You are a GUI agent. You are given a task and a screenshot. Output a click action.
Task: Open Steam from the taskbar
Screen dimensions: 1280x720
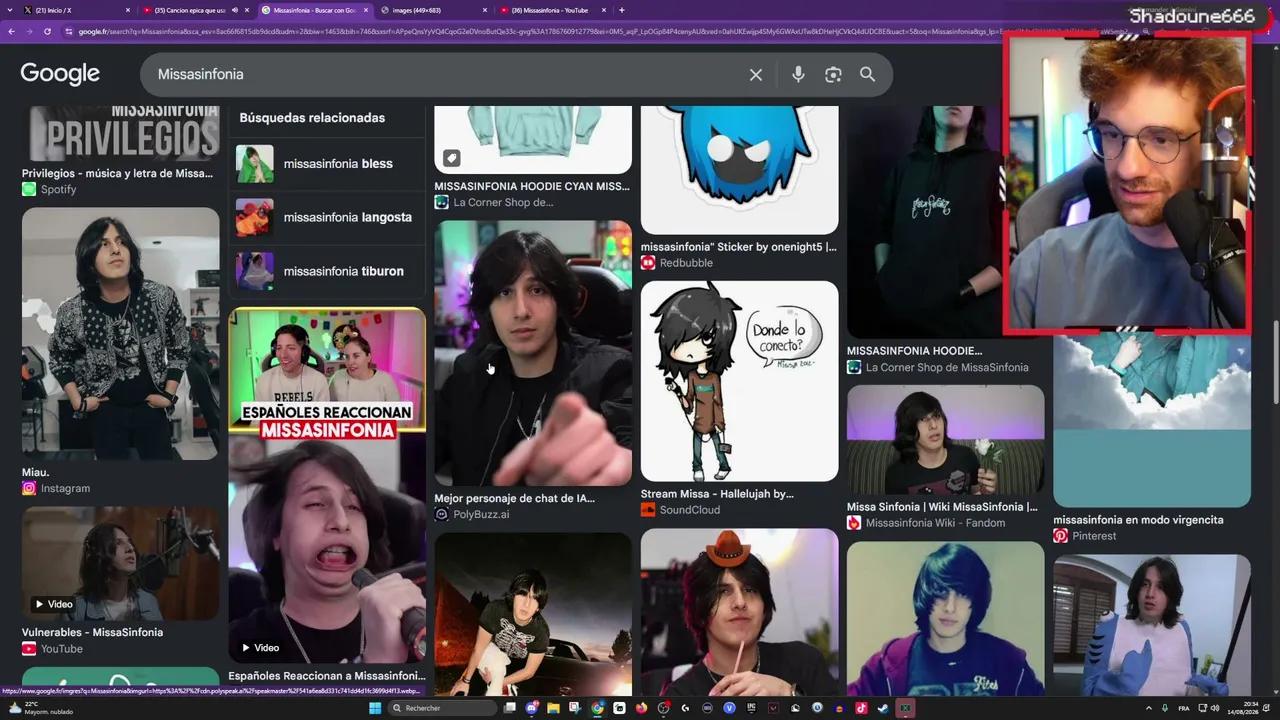click(x=882, y=708)
